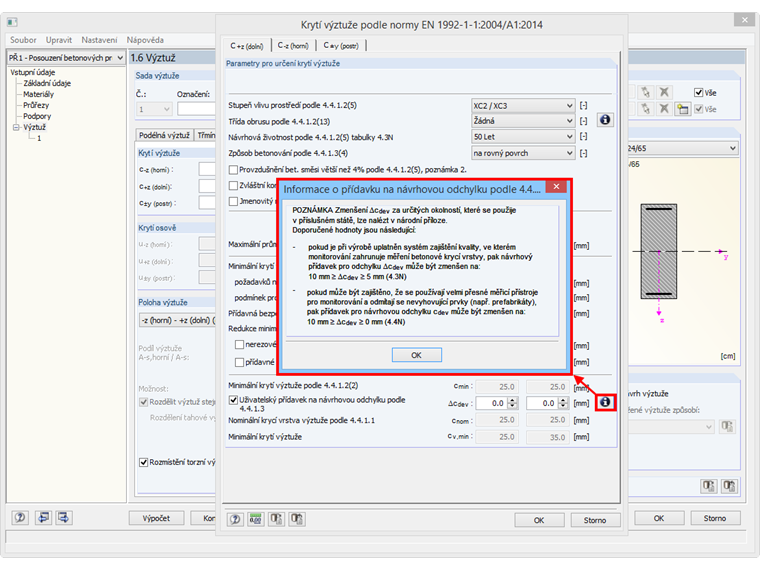This screenshot has height=570, width=760.
Task: Open the PŘ1 - Posouzení betonových dropdown
Action: 66,58
